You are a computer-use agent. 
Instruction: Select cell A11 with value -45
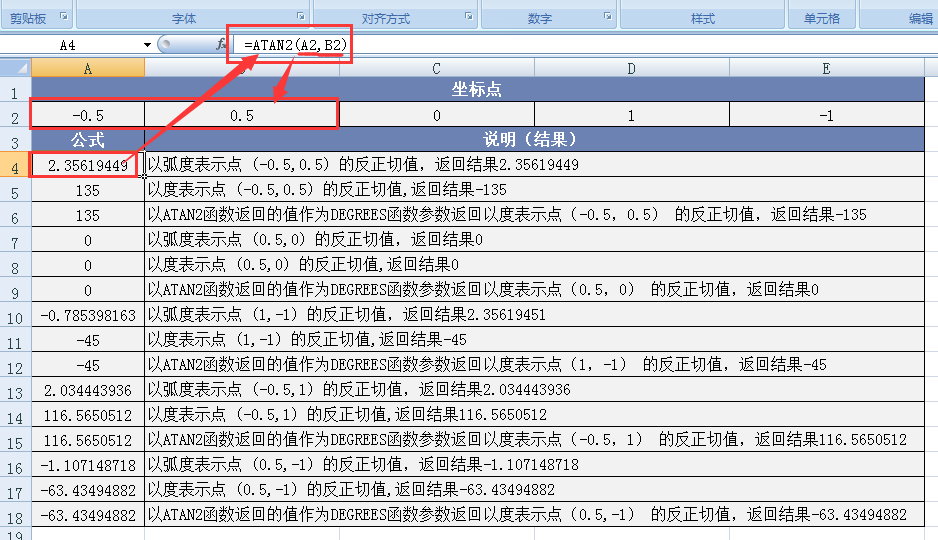point(88,340)
